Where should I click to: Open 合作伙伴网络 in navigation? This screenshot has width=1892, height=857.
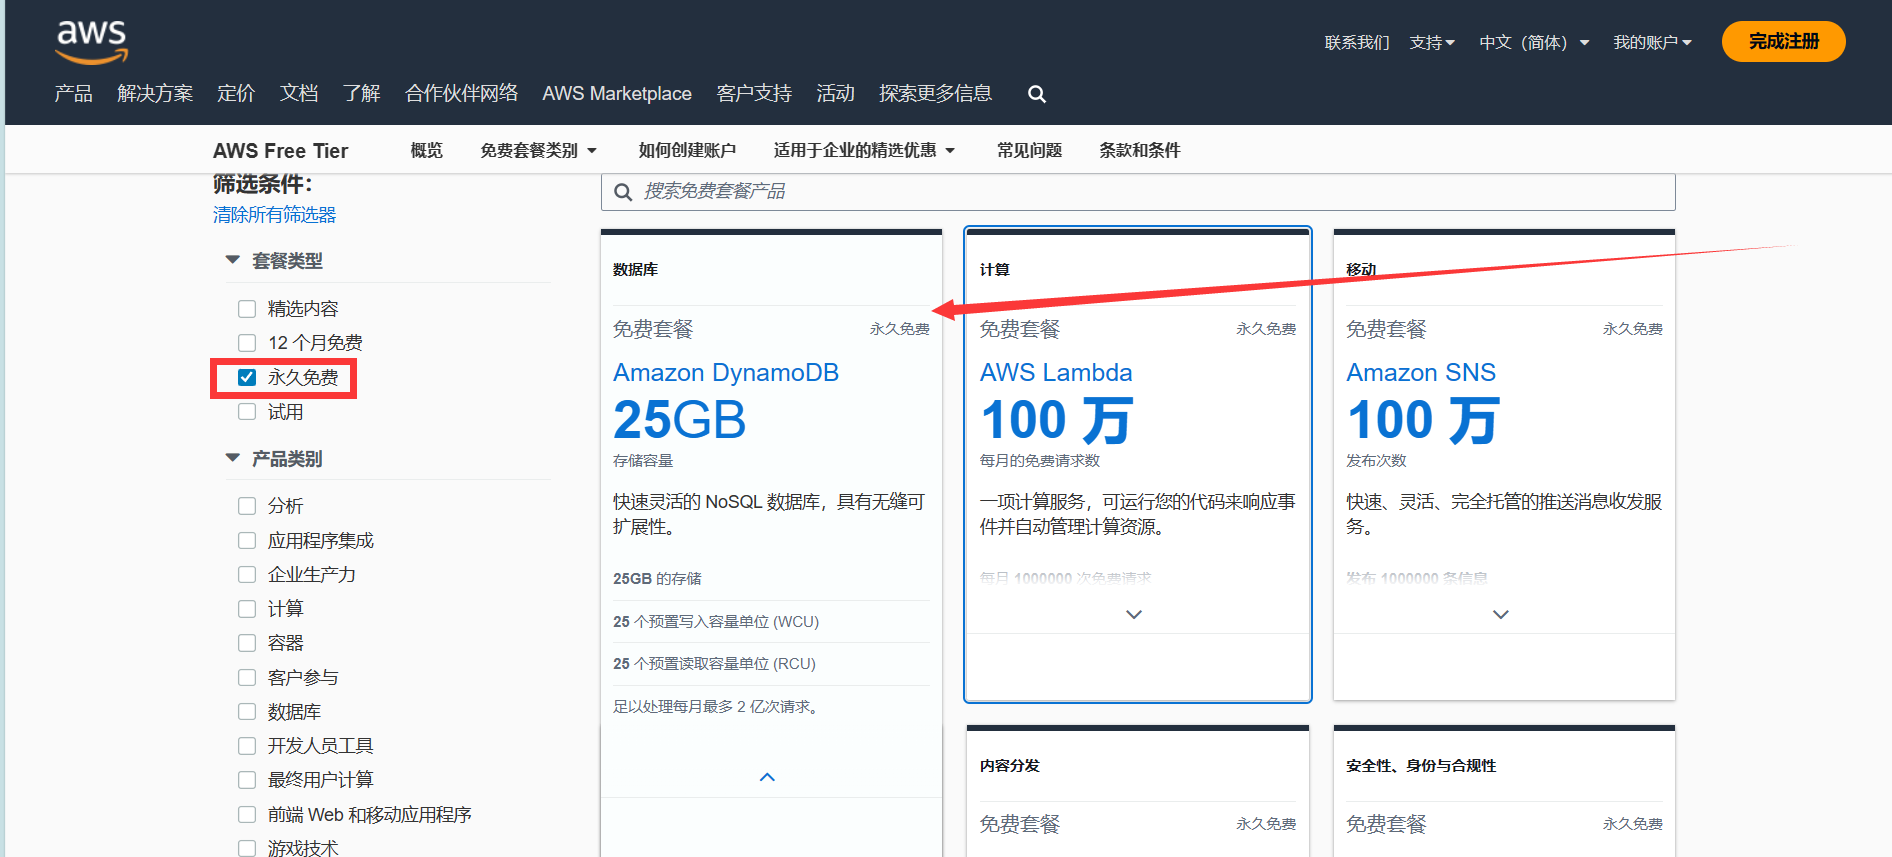pos(461,94)
